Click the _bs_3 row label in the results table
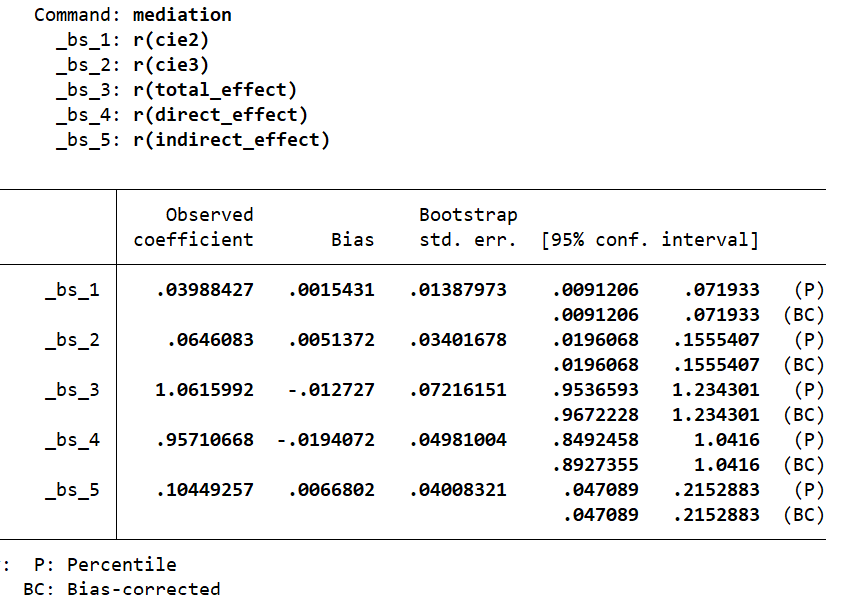Viewport: 849px width, 595px height. (72, 390)
